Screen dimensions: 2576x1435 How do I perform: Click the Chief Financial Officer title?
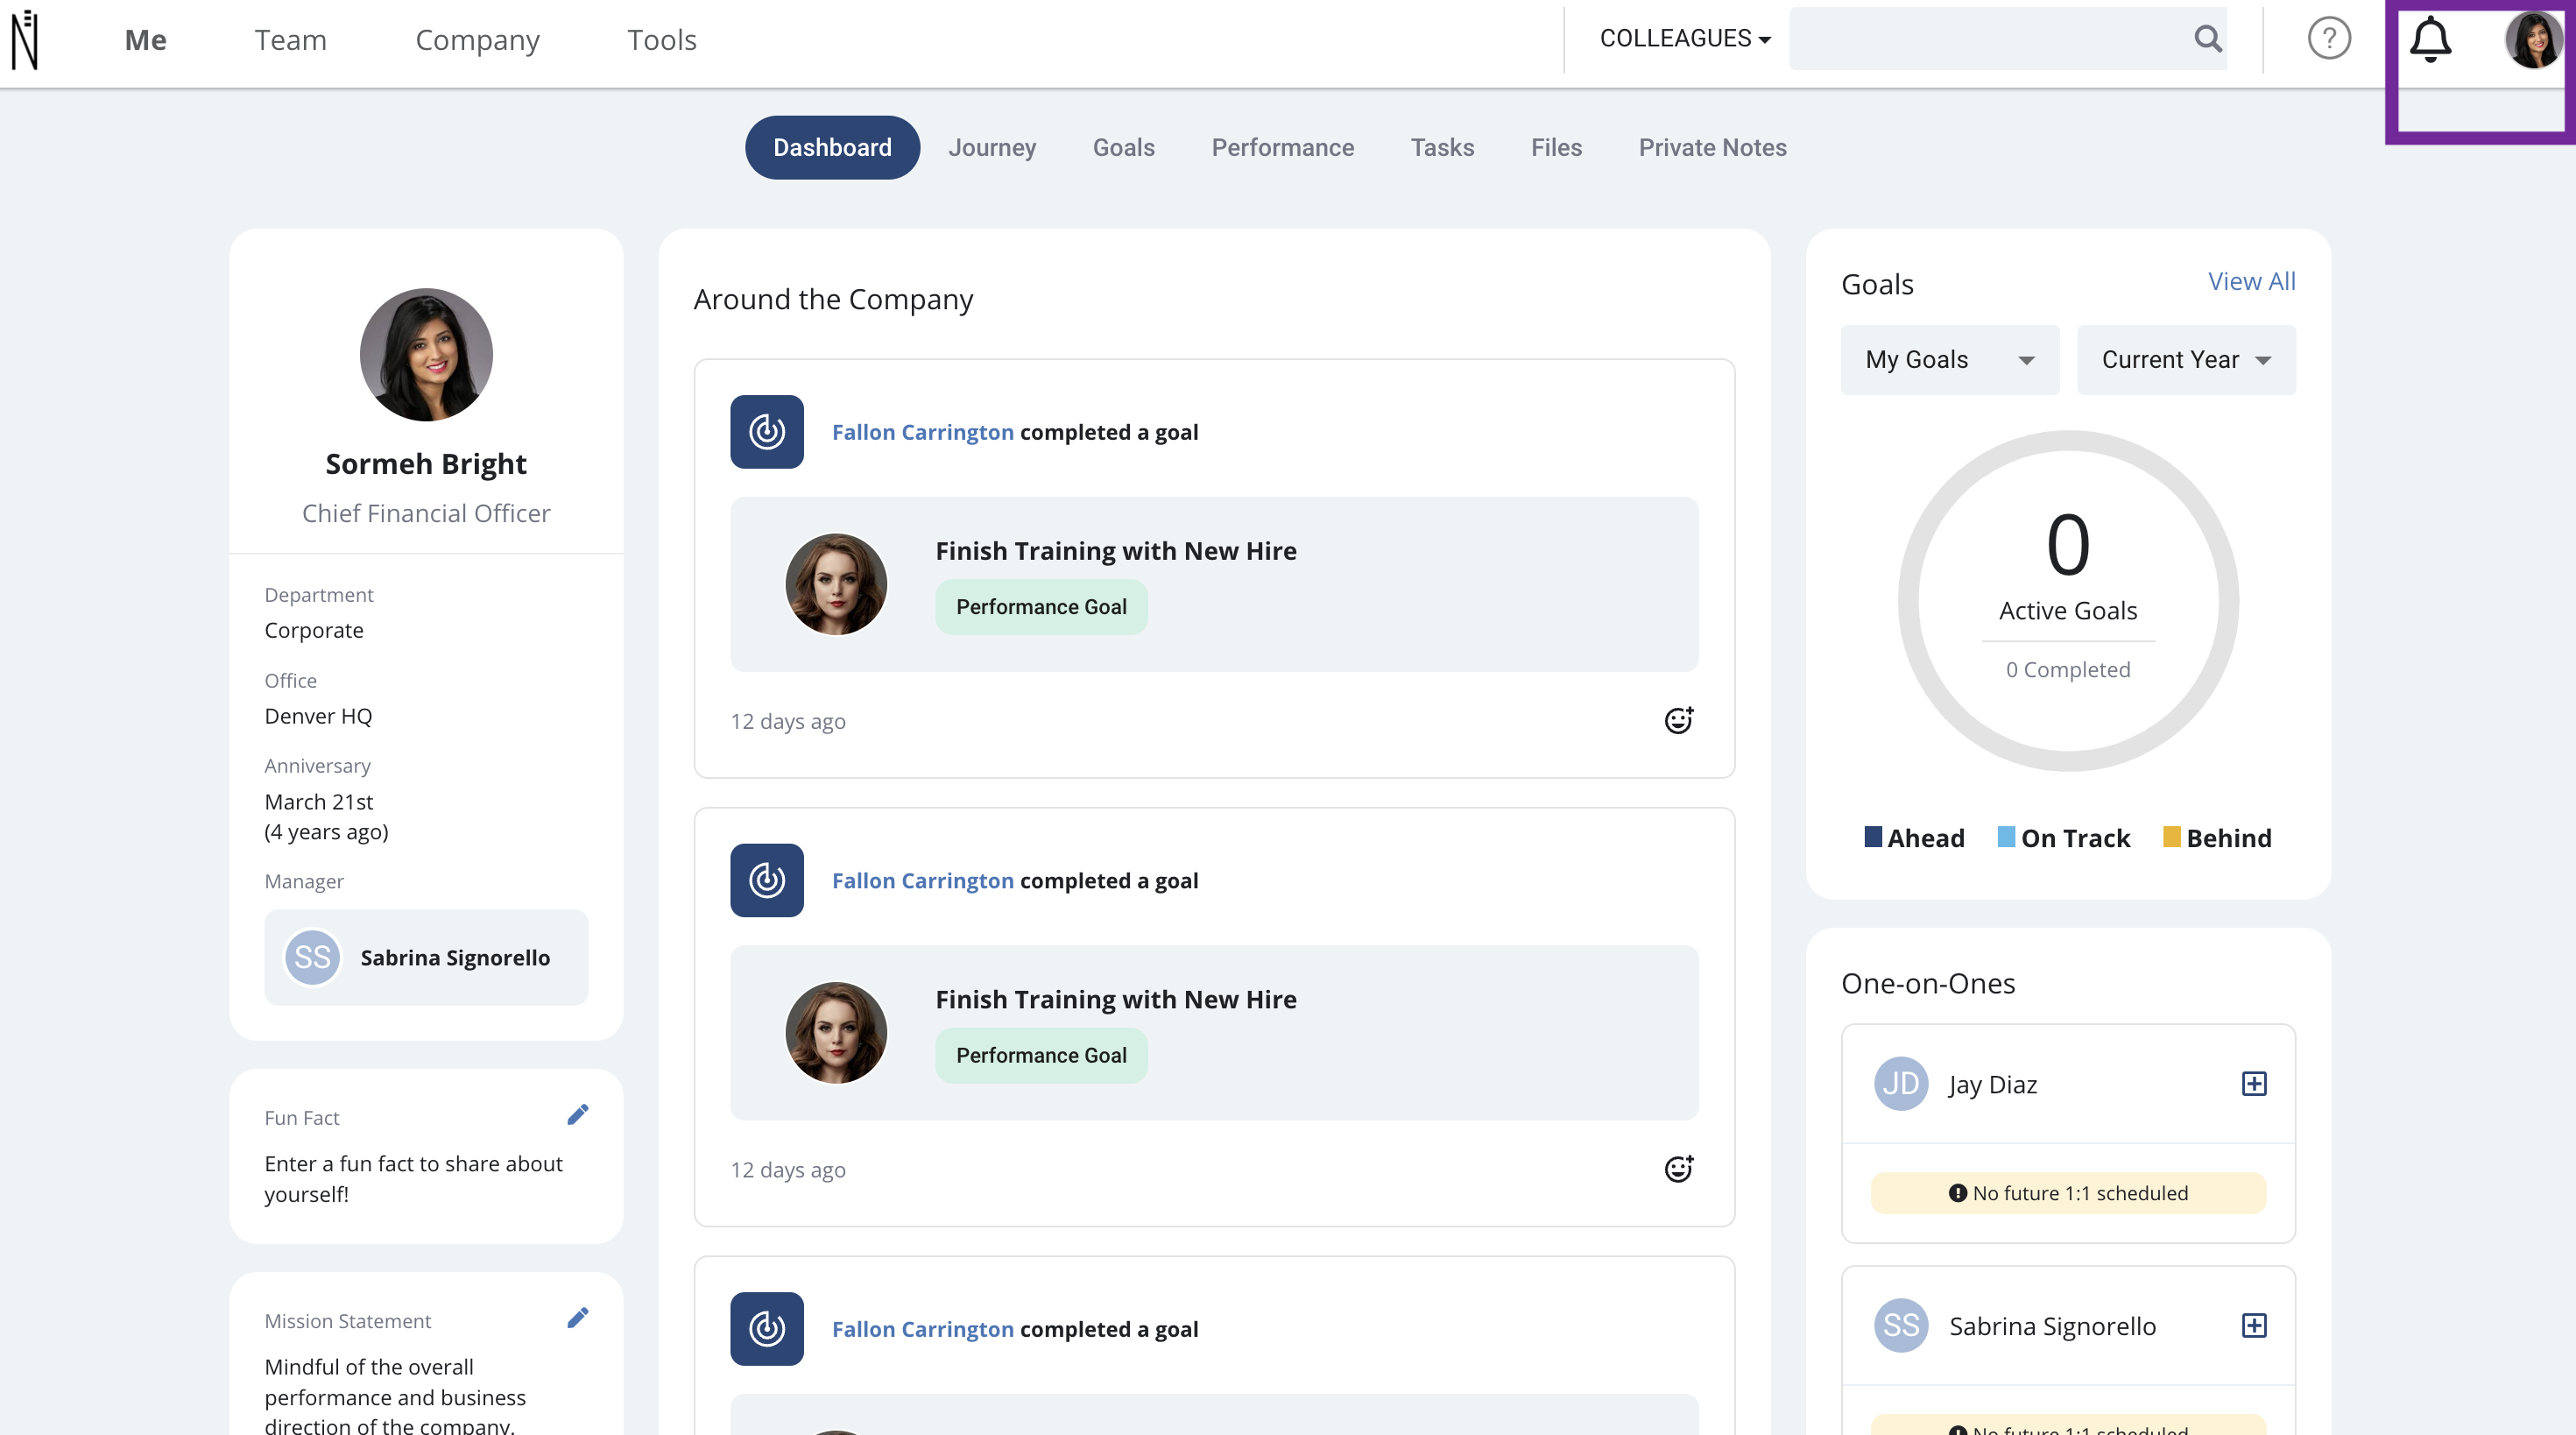(426, 513)
